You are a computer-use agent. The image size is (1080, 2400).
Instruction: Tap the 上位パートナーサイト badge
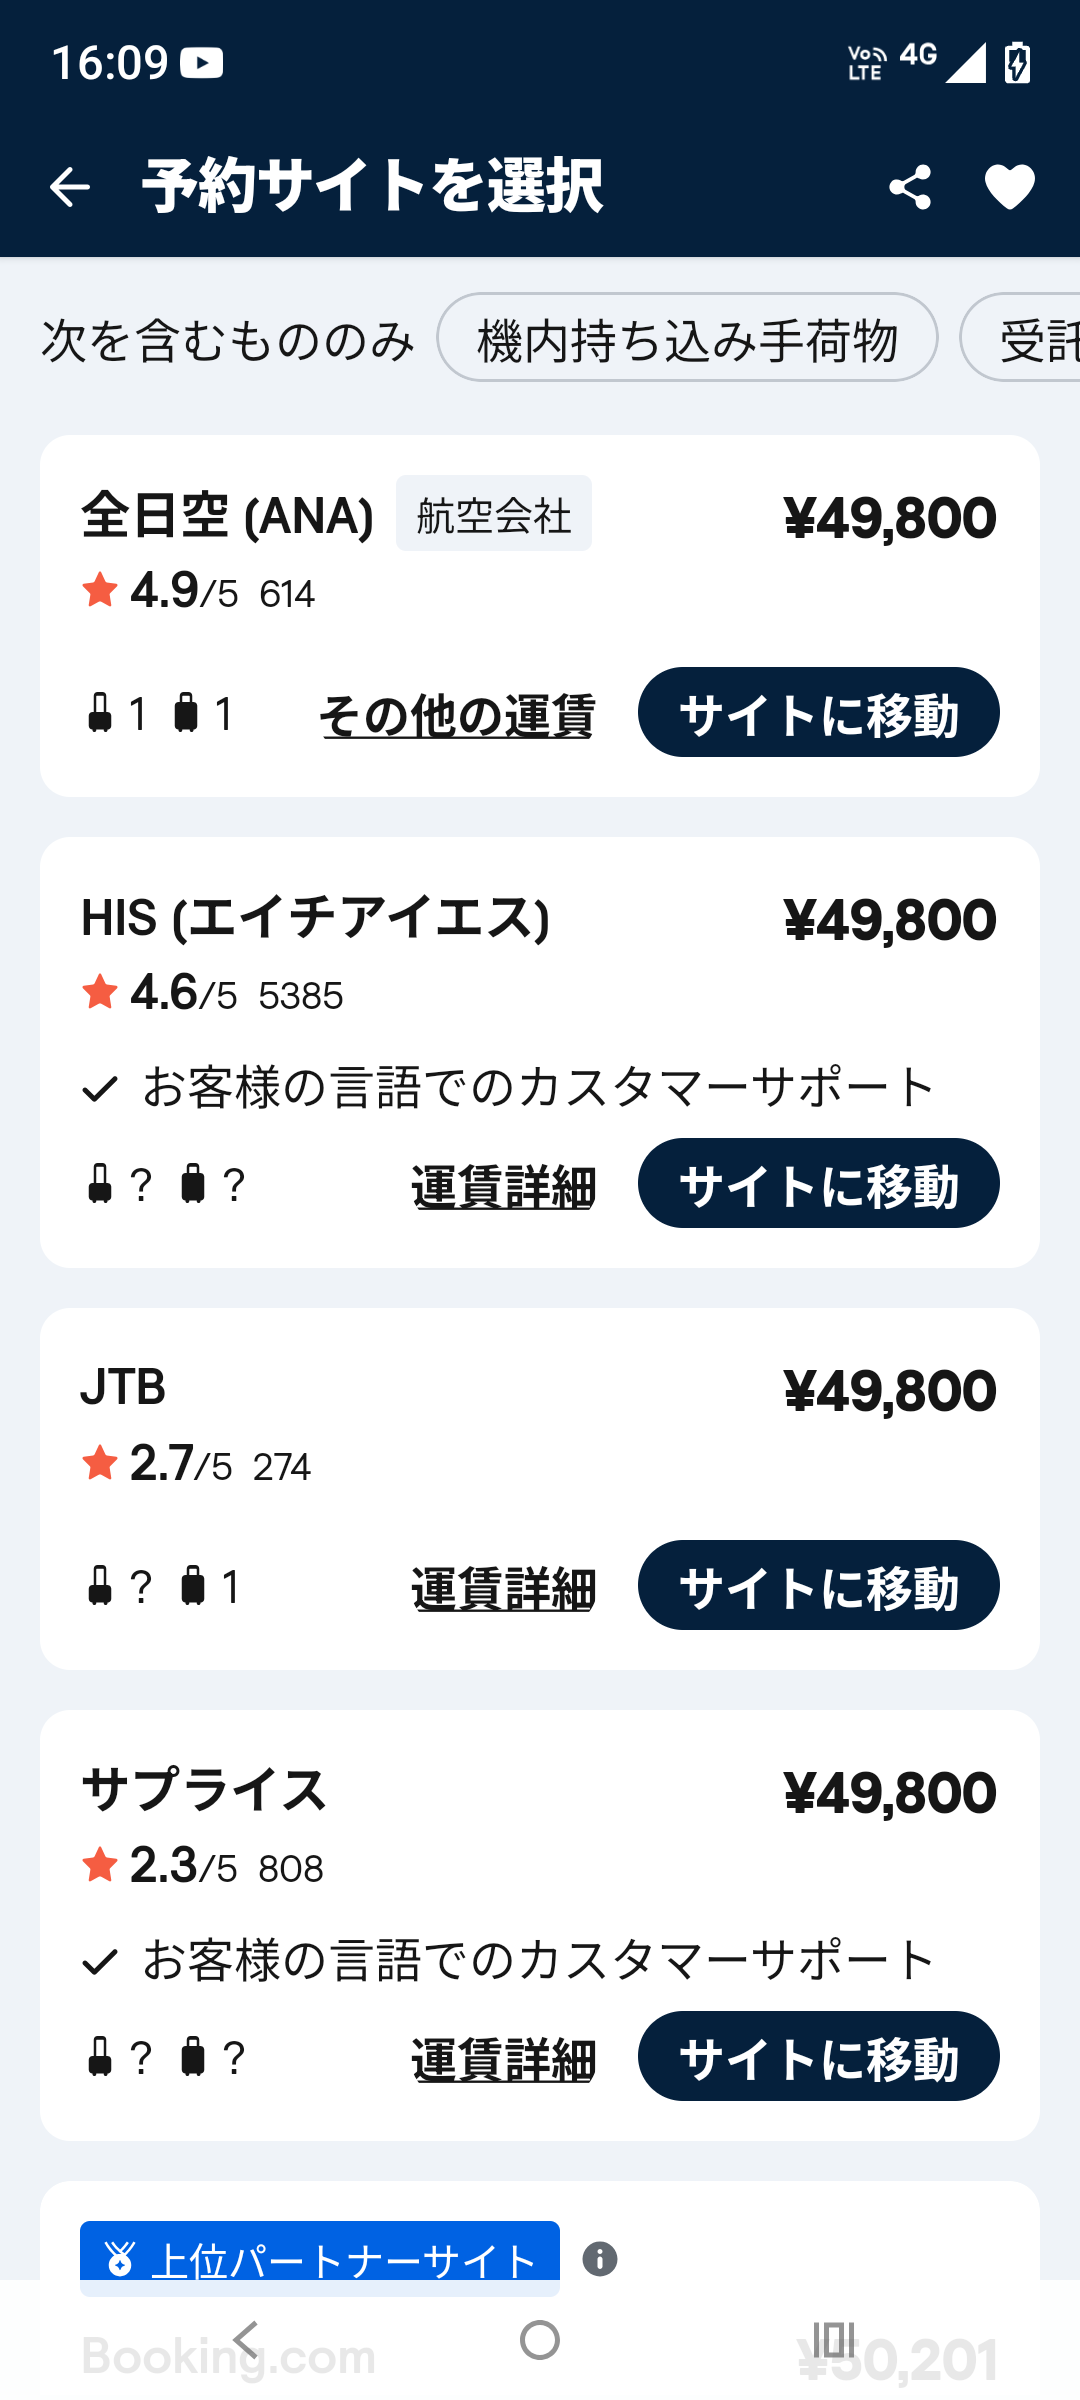320,2258
